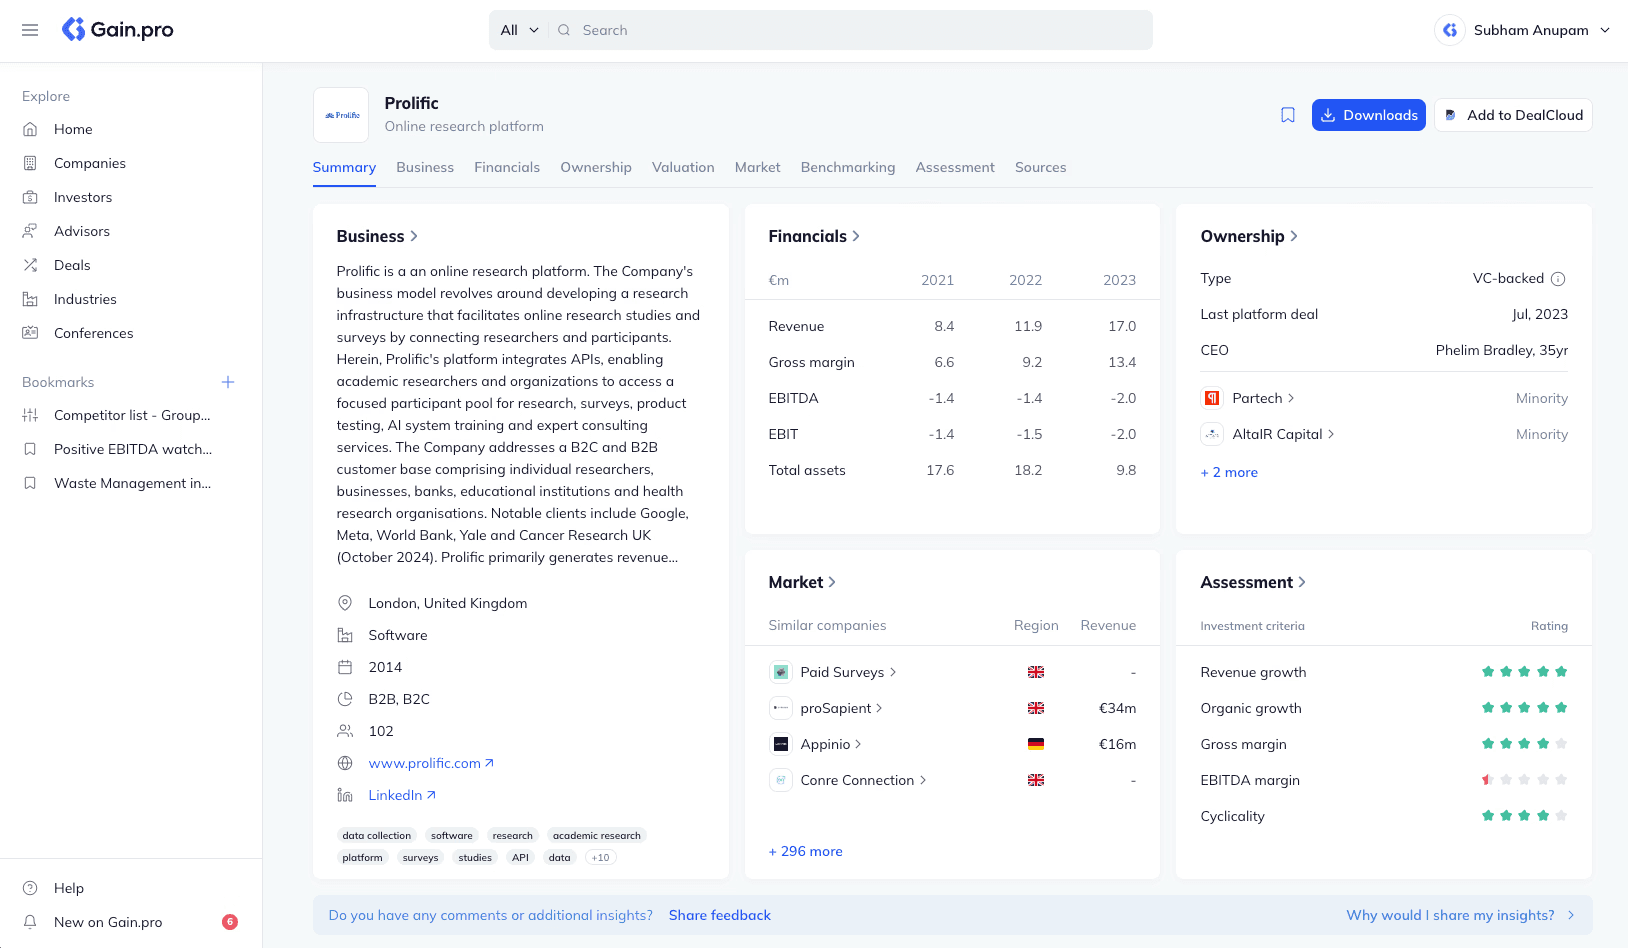The width and height of the screenshot is (1628, 948).
Task: Click the red notification badge showing 6
Action: [x=230, y=922]
